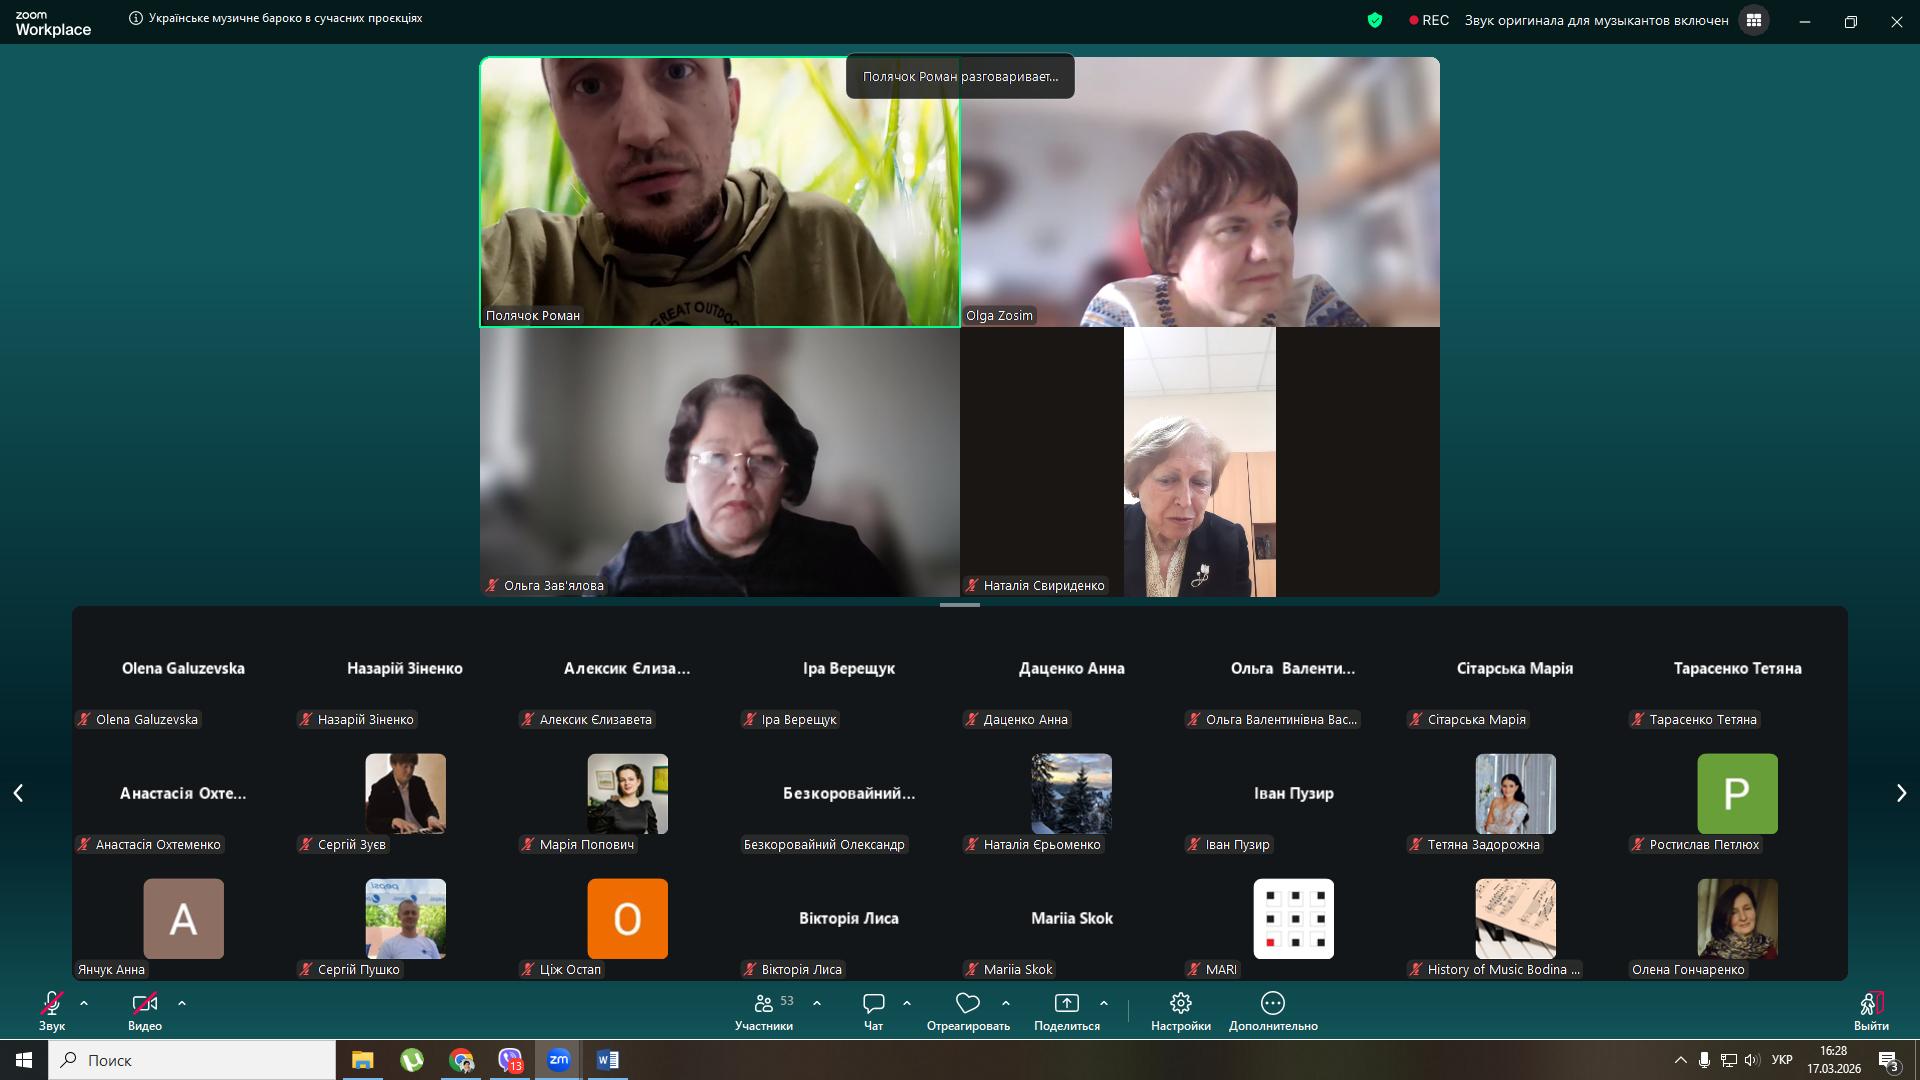Screen dimensions: 1920x1080
Task: Open Microsoft Word from the taskbar
Action: click(607, 1060)
